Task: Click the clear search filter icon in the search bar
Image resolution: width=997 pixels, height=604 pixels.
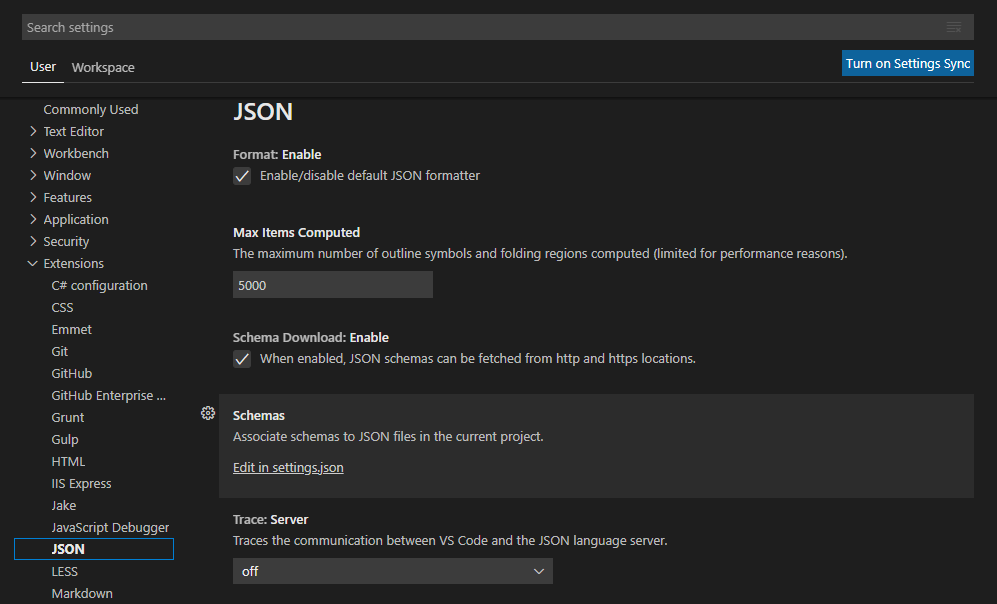Action: (x=953, y=27)
